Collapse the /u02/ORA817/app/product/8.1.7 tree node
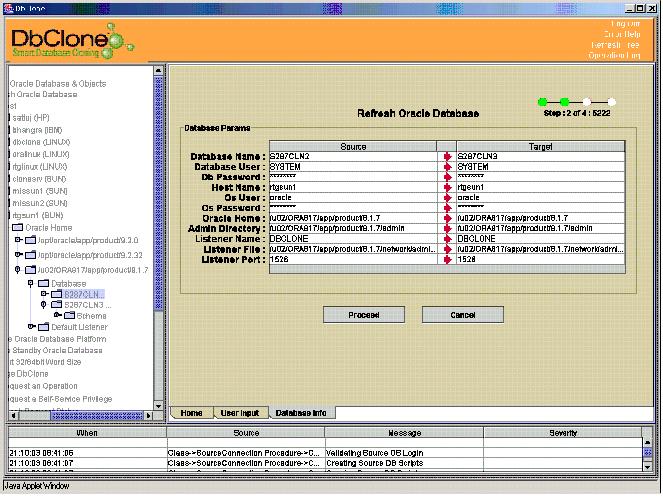 pyautogui.click(x=17, y=270)
